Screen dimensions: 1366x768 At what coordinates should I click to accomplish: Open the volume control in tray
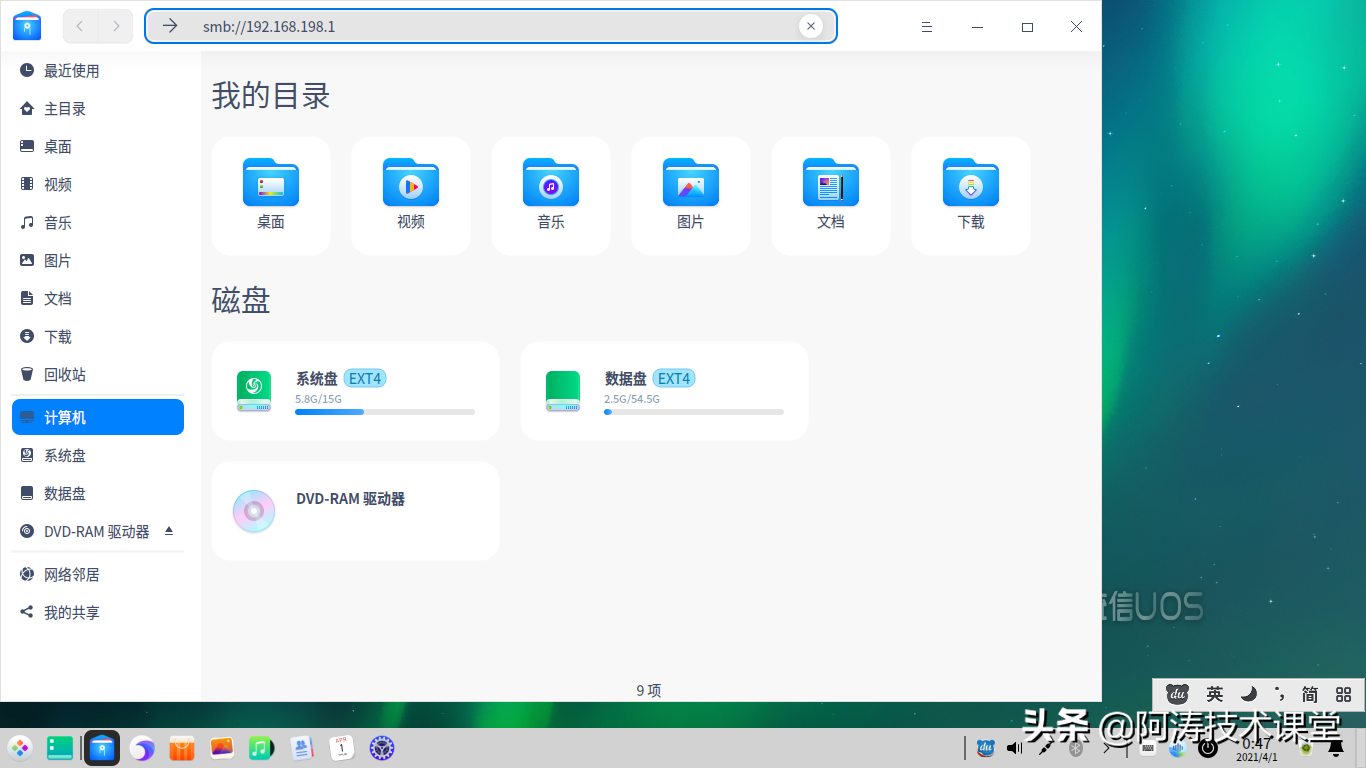(x=1015, y=747)
